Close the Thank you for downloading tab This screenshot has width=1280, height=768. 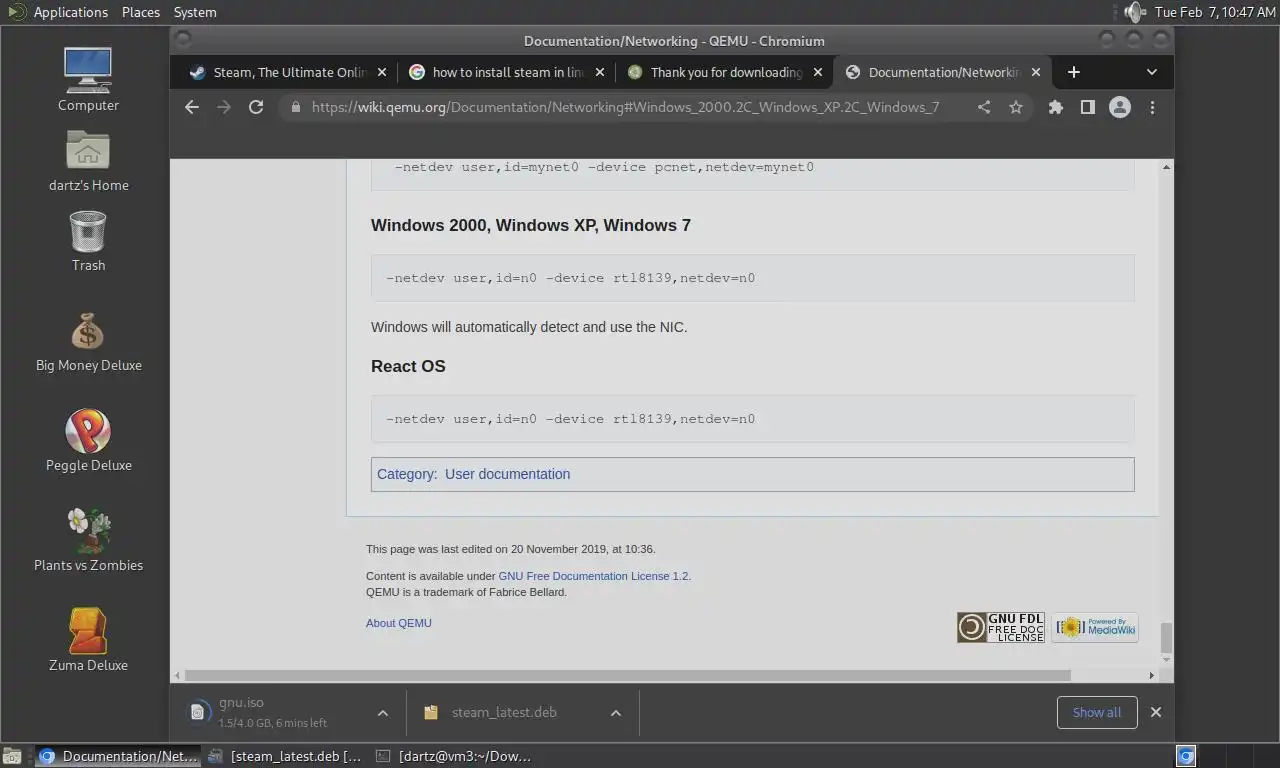point(818,72)
